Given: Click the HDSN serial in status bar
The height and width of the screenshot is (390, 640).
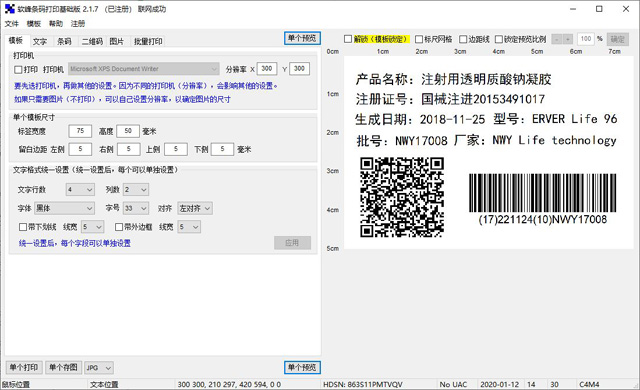Looking at the screenshot, I should (x=363, y=384).
